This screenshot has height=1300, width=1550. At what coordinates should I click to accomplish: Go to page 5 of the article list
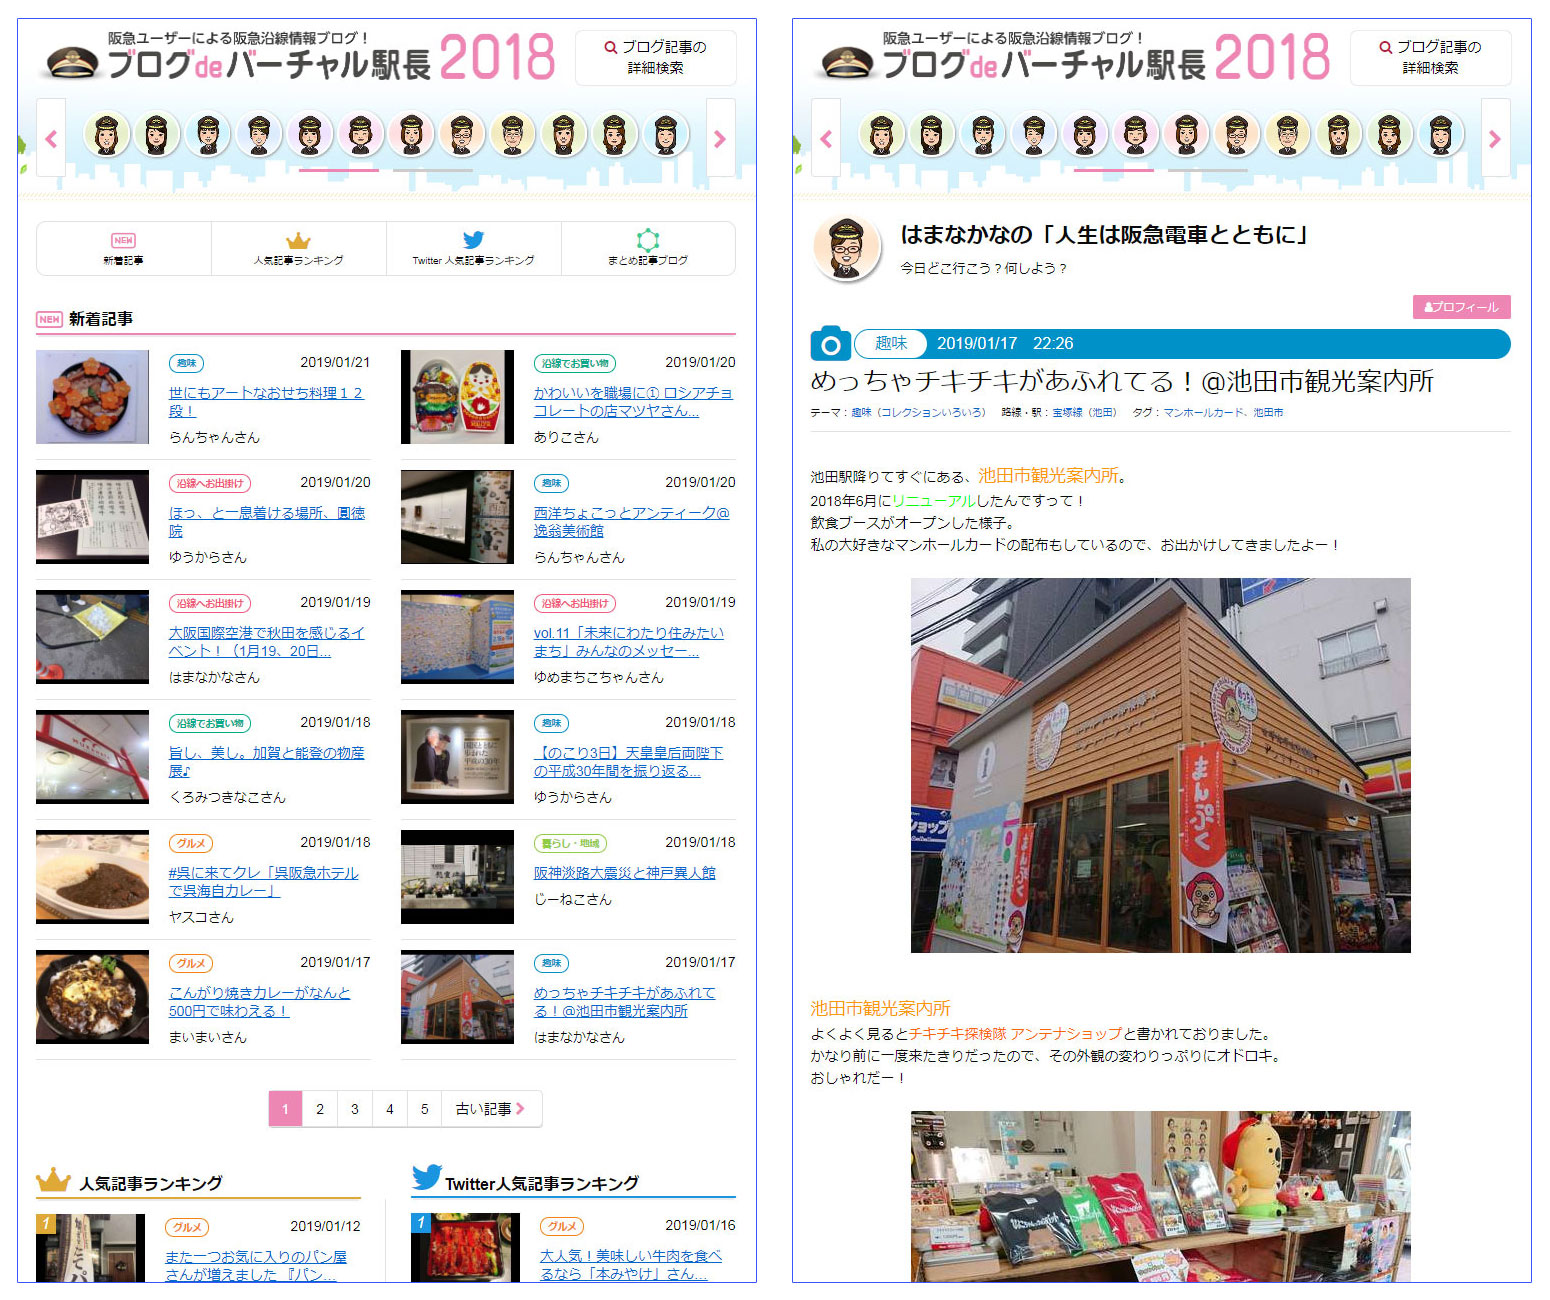(425, 1109)
